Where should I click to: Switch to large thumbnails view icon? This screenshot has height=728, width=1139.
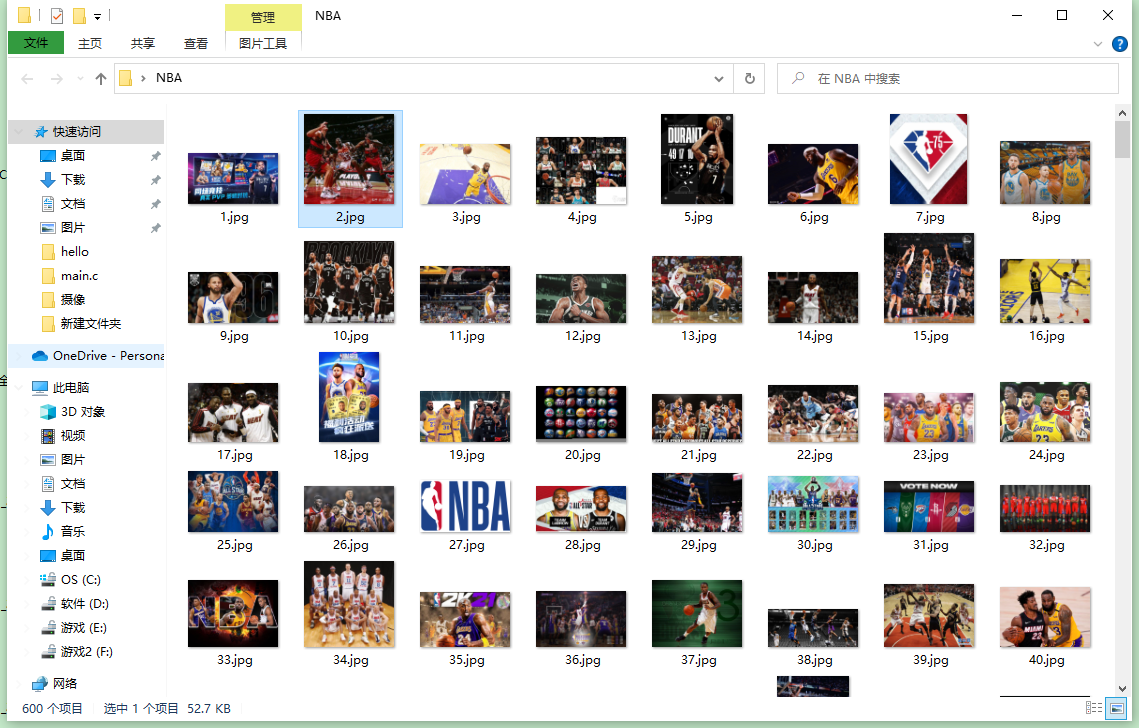(x=1116, y=708)
